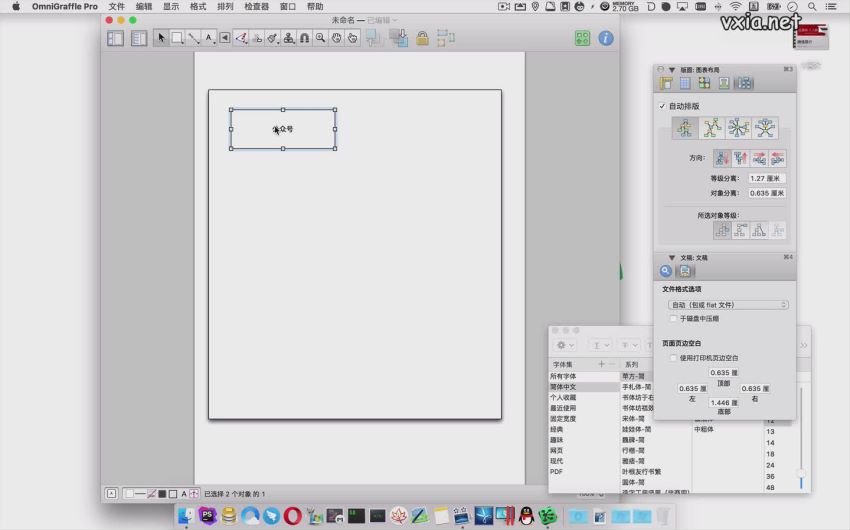The image size is (850, 530).
Task: Select 简体中文 font collection
Action: (584, 387)
